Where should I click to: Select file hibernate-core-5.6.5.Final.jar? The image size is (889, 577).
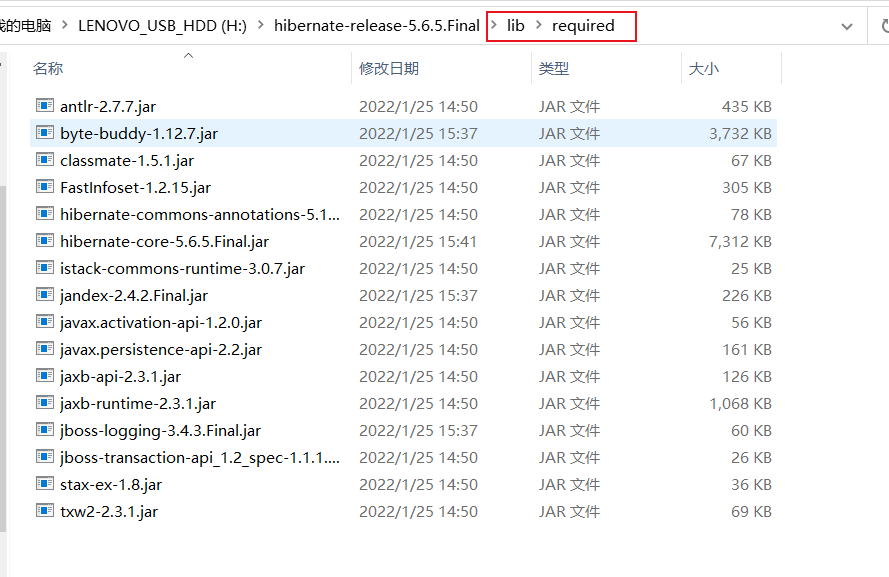164,242
